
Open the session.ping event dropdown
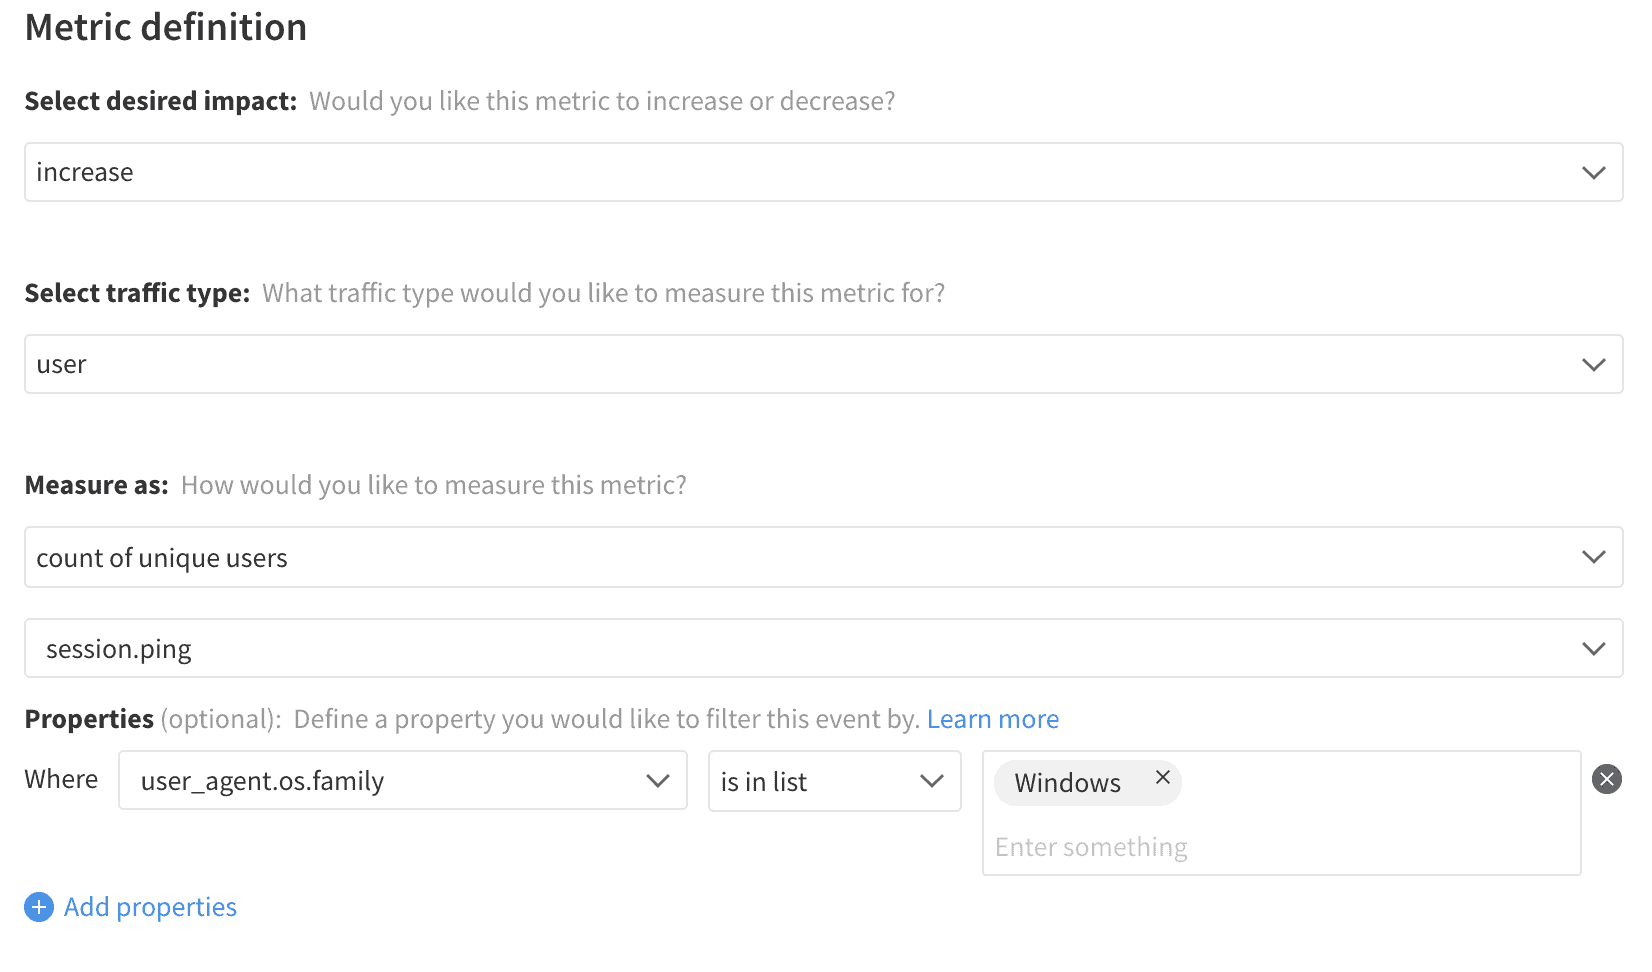823,648
